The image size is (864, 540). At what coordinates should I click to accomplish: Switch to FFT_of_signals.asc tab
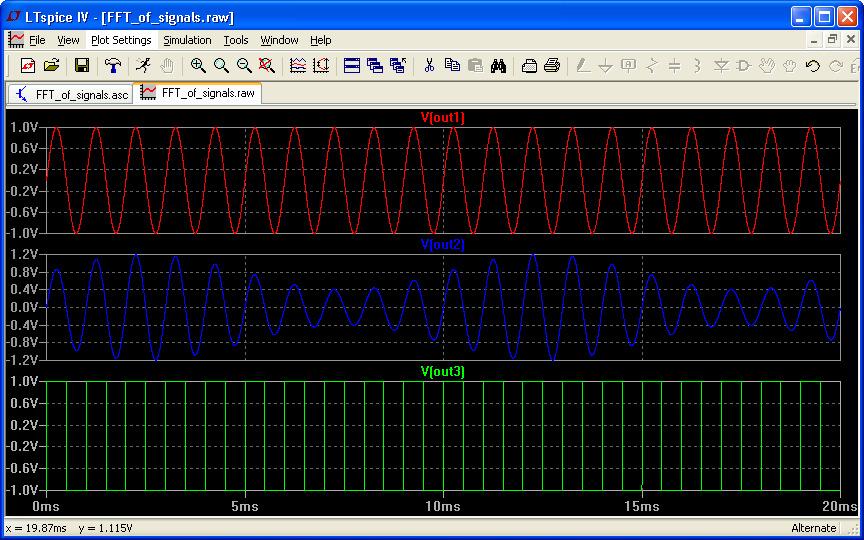[x=71, y=94]
